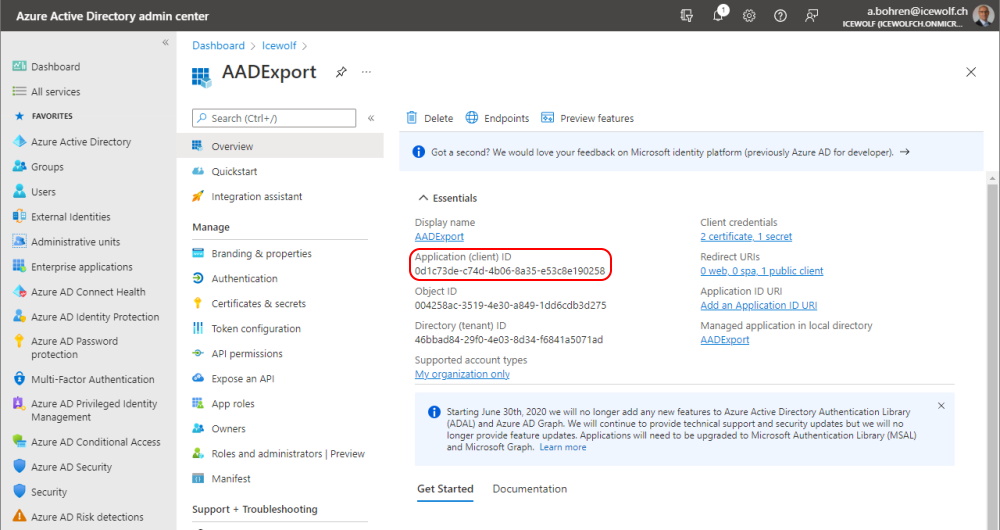Click the Azure AD Risk detections warning icon
The height and width of the screenshot is (530, 1000).
click(19, 516)
